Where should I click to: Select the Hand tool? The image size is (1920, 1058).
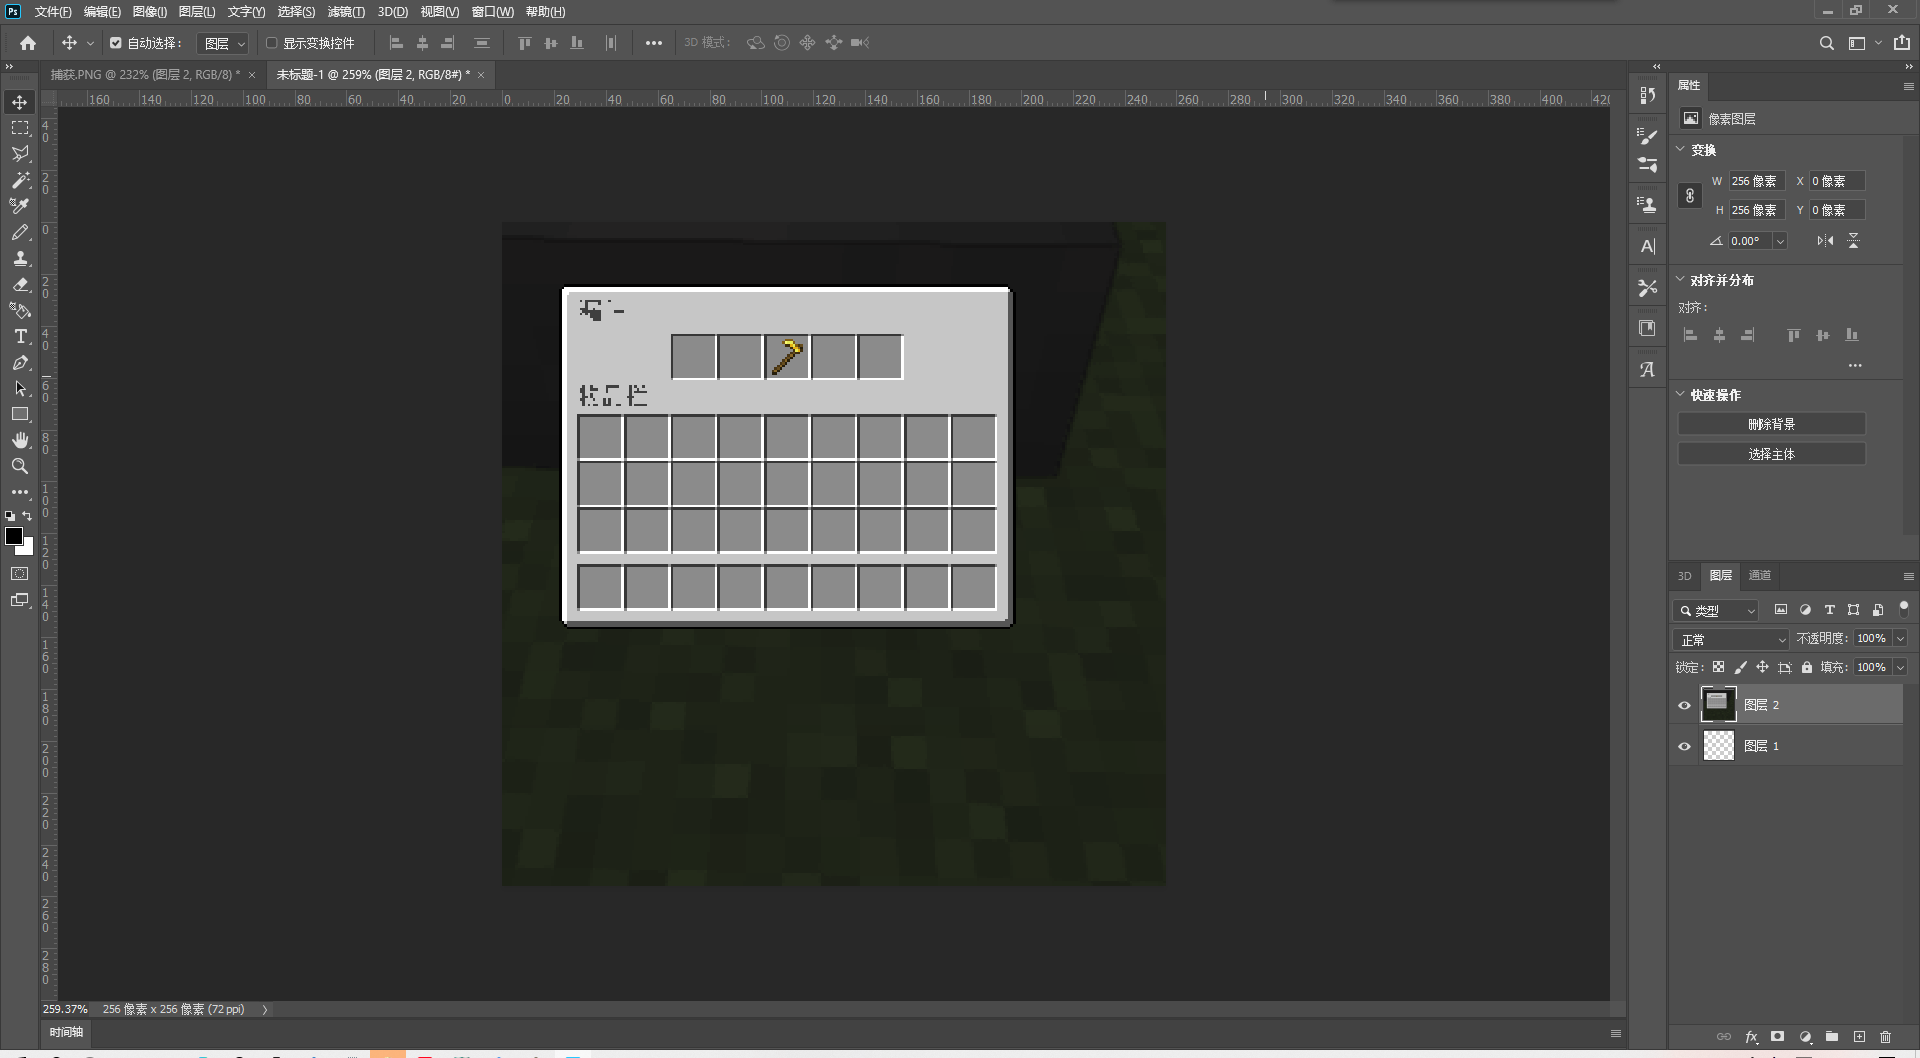pyautogui.click(x=19, y=440)
